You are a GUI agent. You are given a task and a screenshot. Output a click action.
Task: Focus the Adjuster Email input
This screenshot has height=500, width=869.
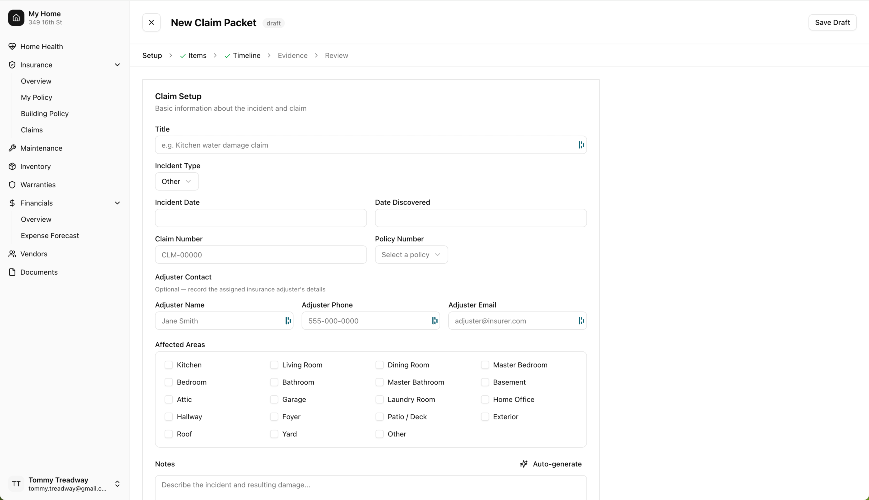click(512, 321)
